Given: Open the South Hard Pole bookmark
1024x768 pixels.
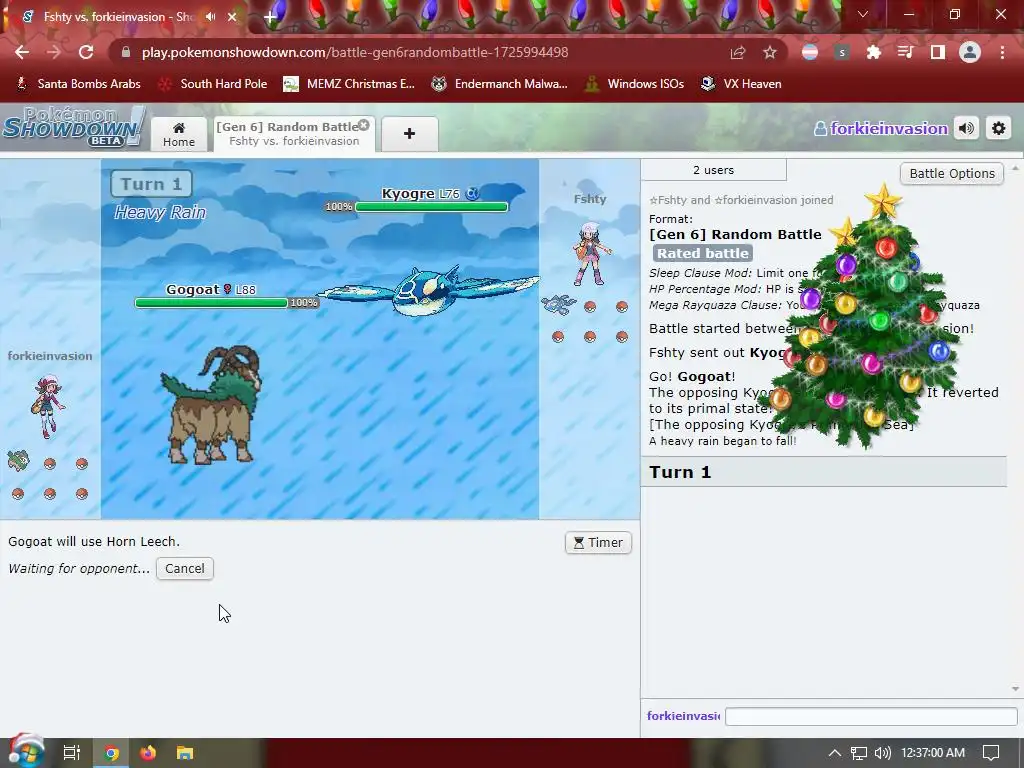Looking at the screenshot, I should (214, 84).
